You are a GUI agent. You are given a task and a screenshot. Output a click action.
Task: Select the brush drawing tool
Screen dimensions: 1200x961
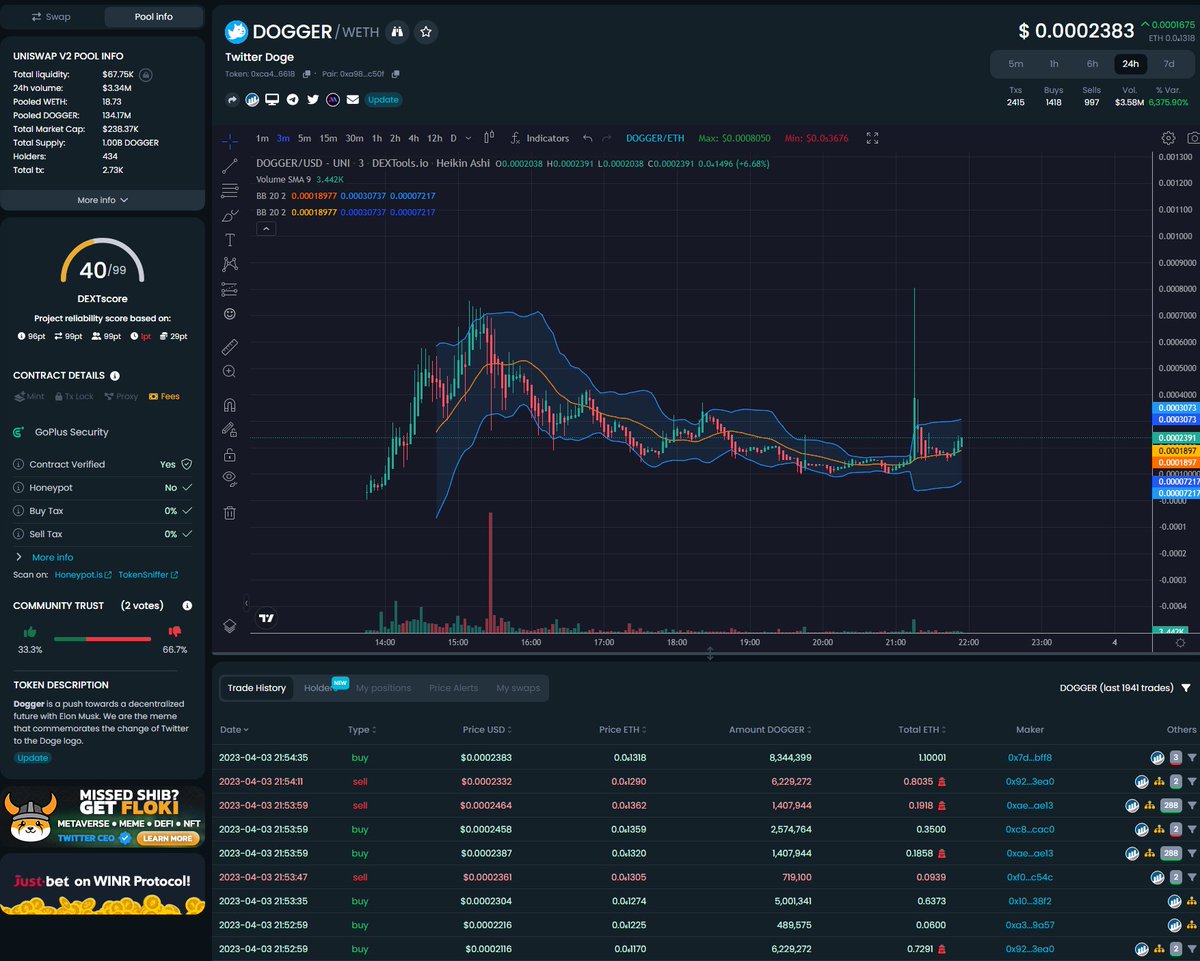point(230,215)
